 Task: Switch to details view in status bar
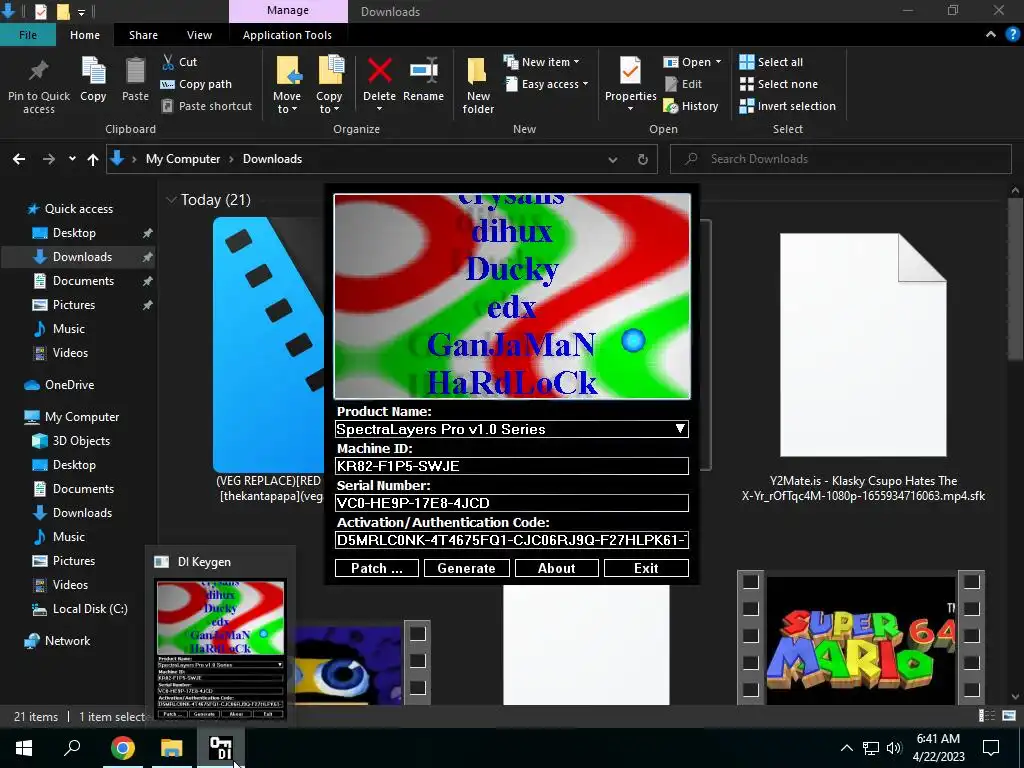point(987,716)
